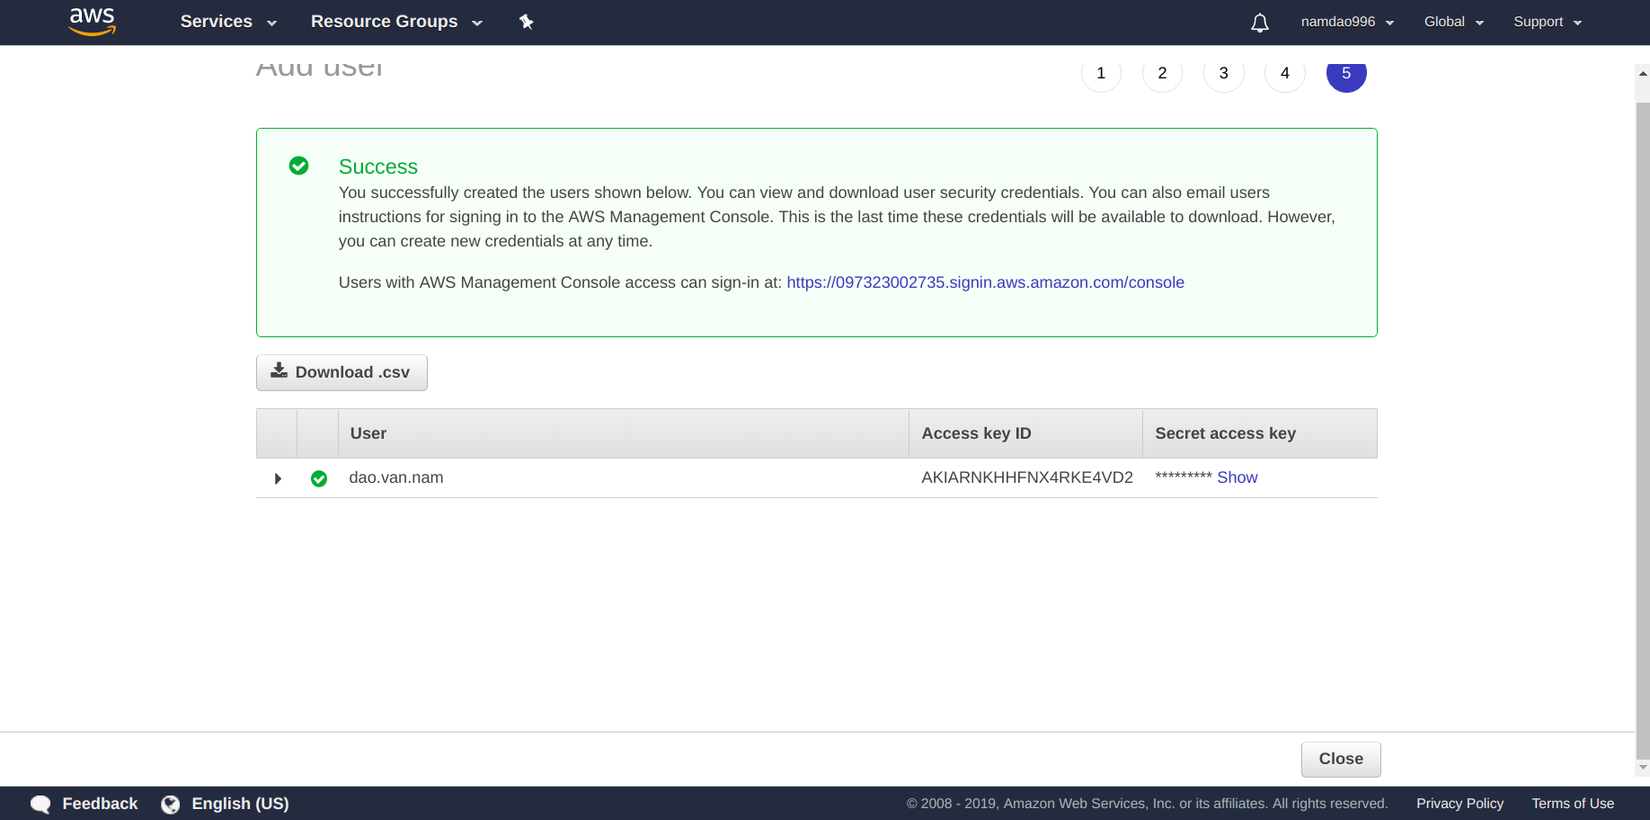Click the AWS logo home icon

(92, 21)
